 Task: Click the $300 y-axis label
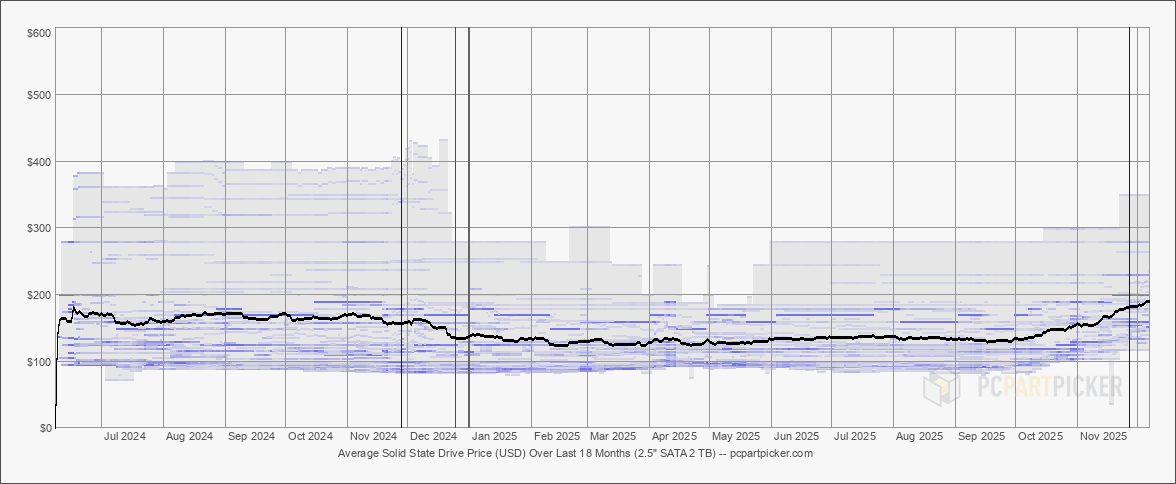(39, 228)
